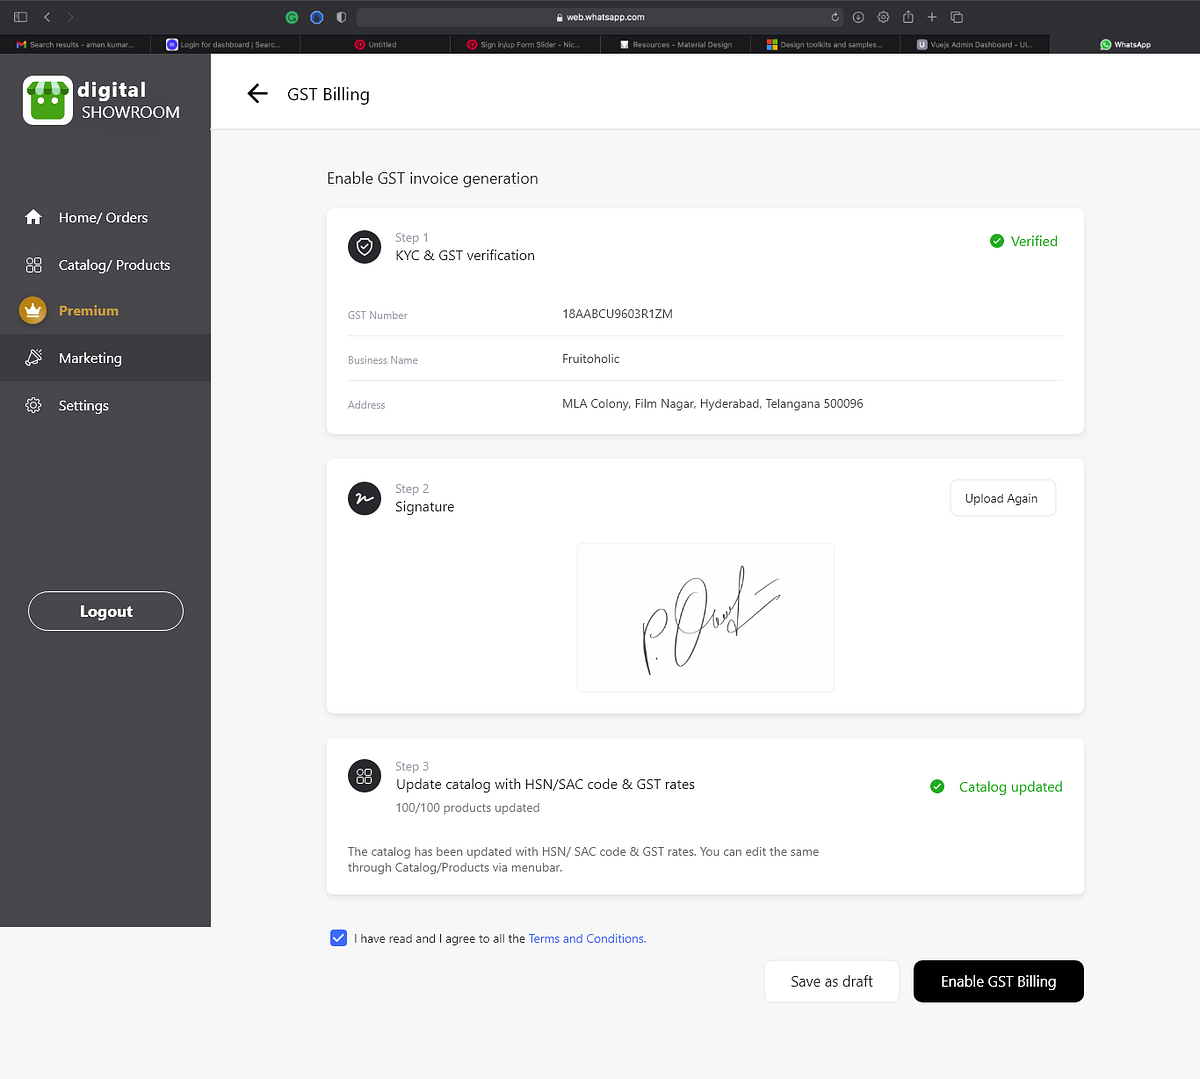Switch to the Untitled browser tab
Image resolution: width=1200 pixels, height=1079 pixels.
[375, 43]
